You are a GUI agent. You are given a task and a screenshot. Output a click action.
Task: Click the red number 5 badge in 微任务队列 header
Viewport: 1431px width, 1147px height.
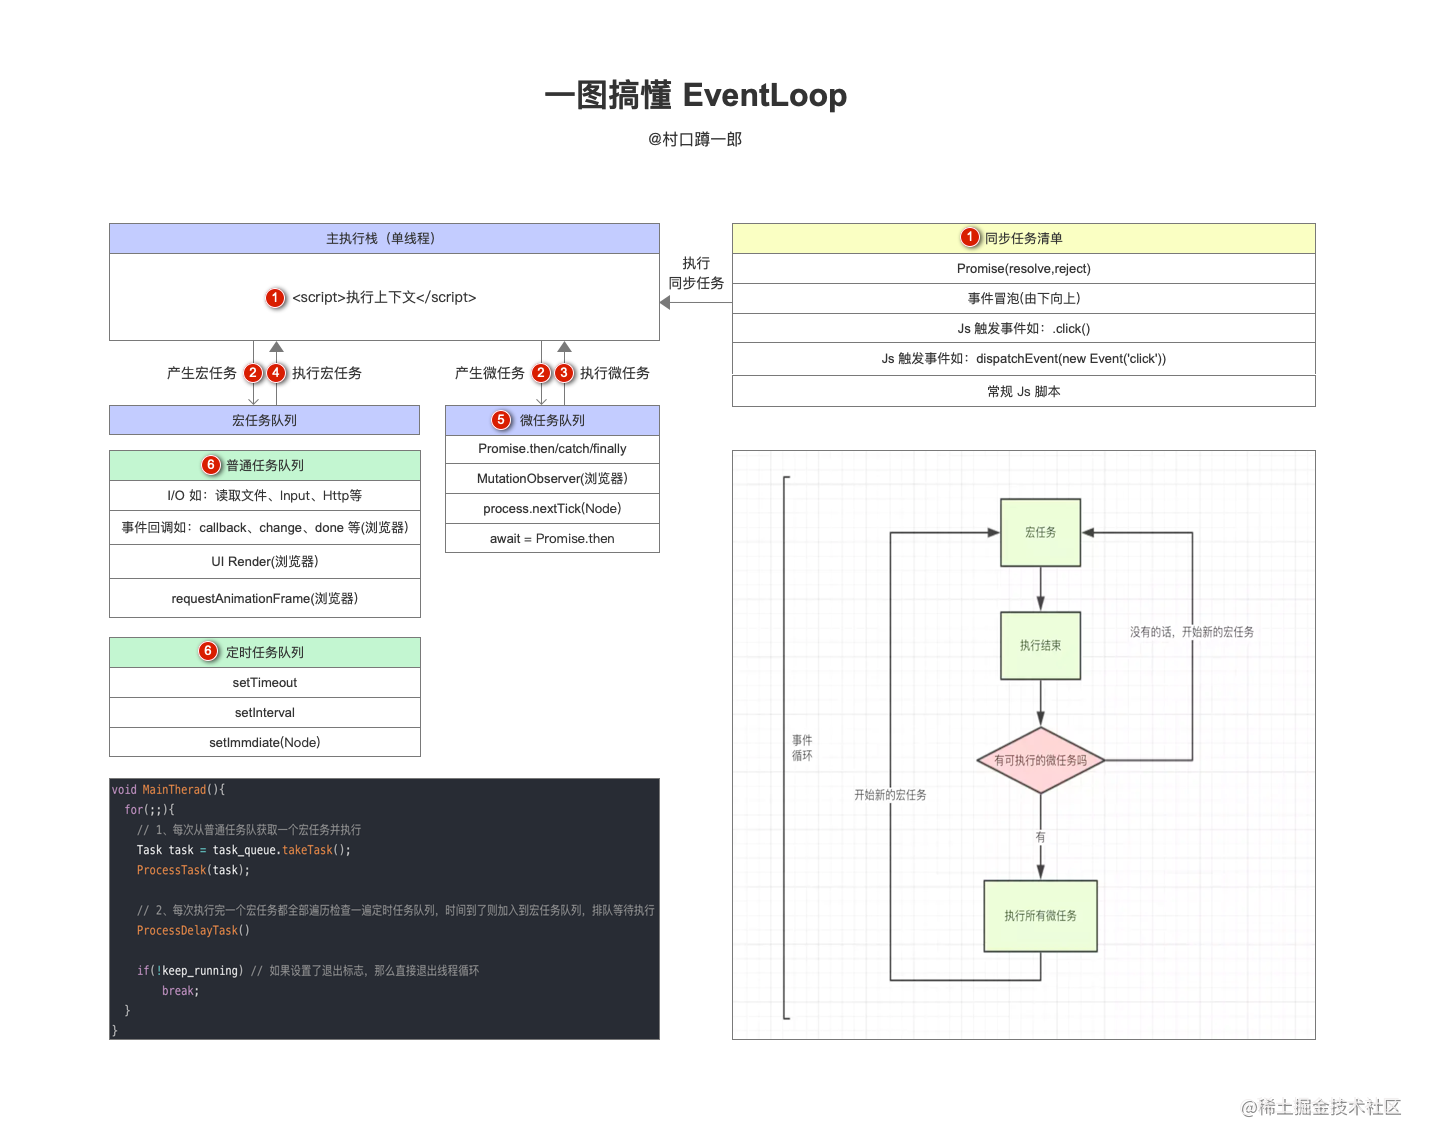[501, 420]
